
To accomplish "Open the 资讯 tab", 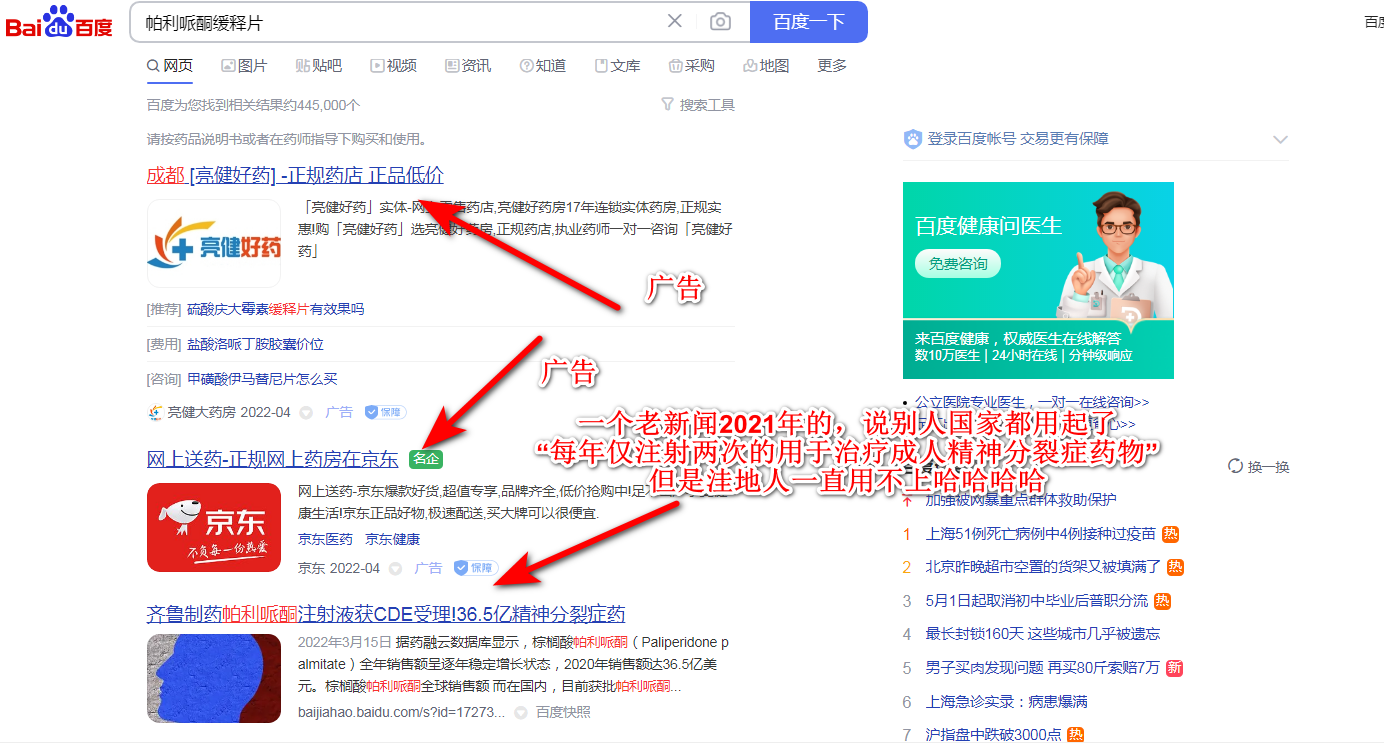I will (x=468, y=66).
